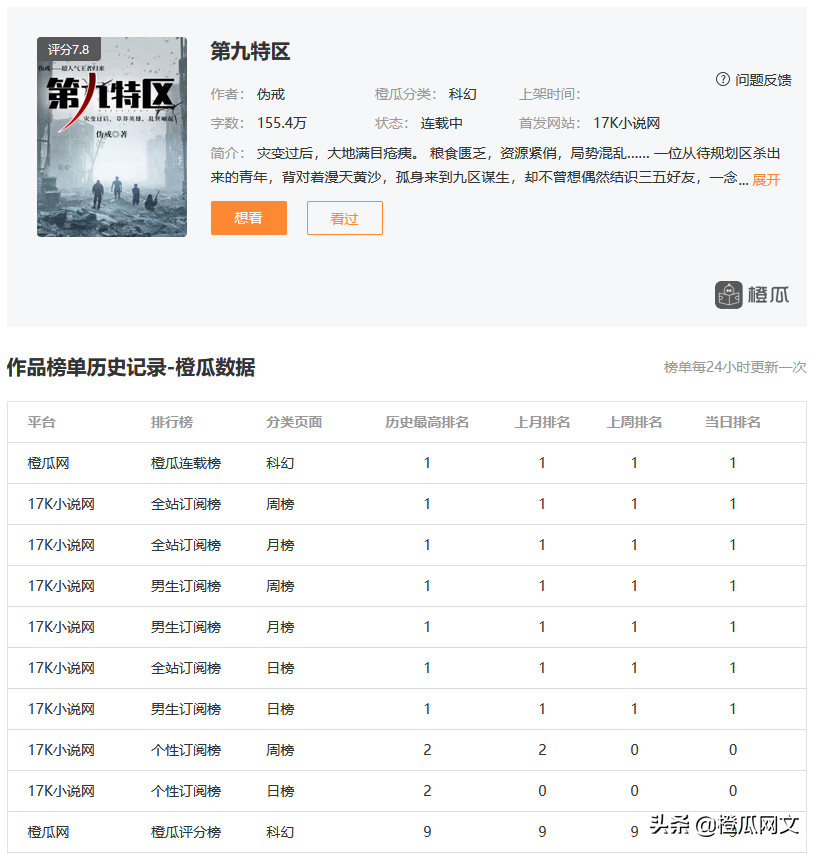Click the 排行榜 column header
818x854 pixels.
172,422
